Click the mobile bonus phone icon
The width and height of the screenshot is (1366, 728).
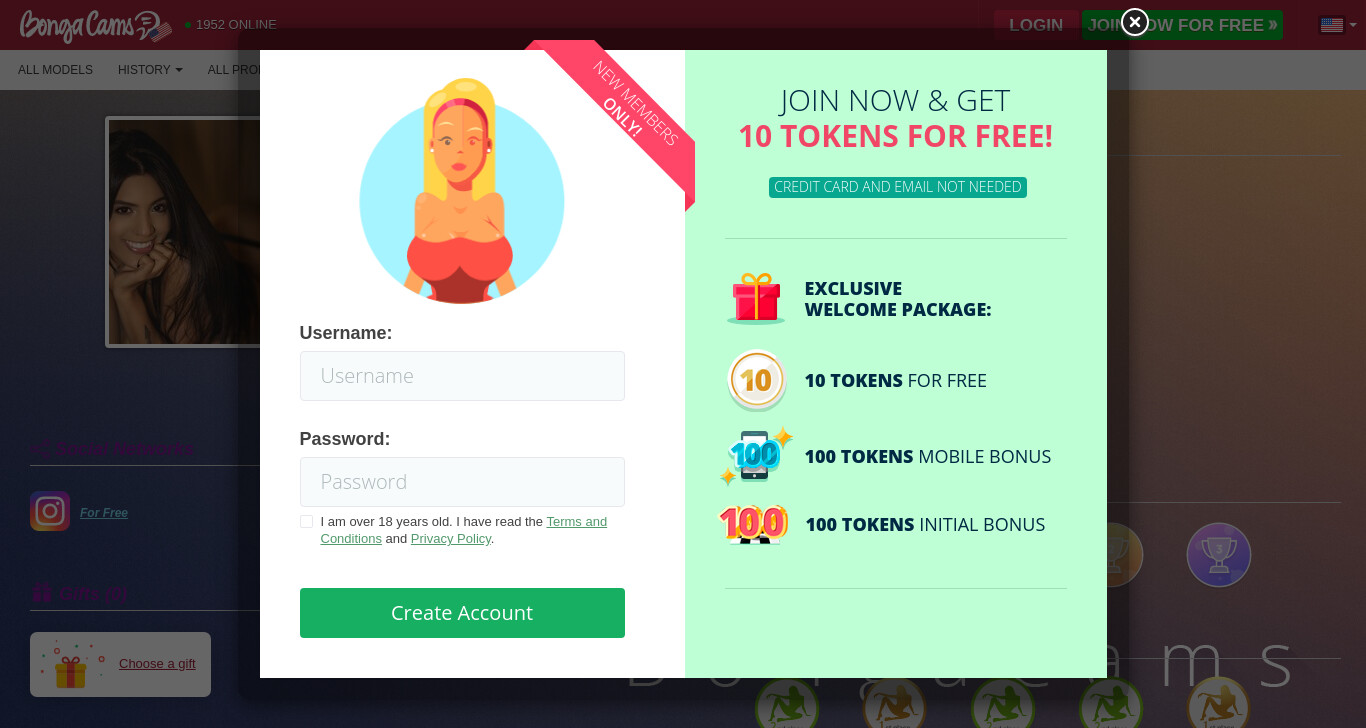point(756,457)
